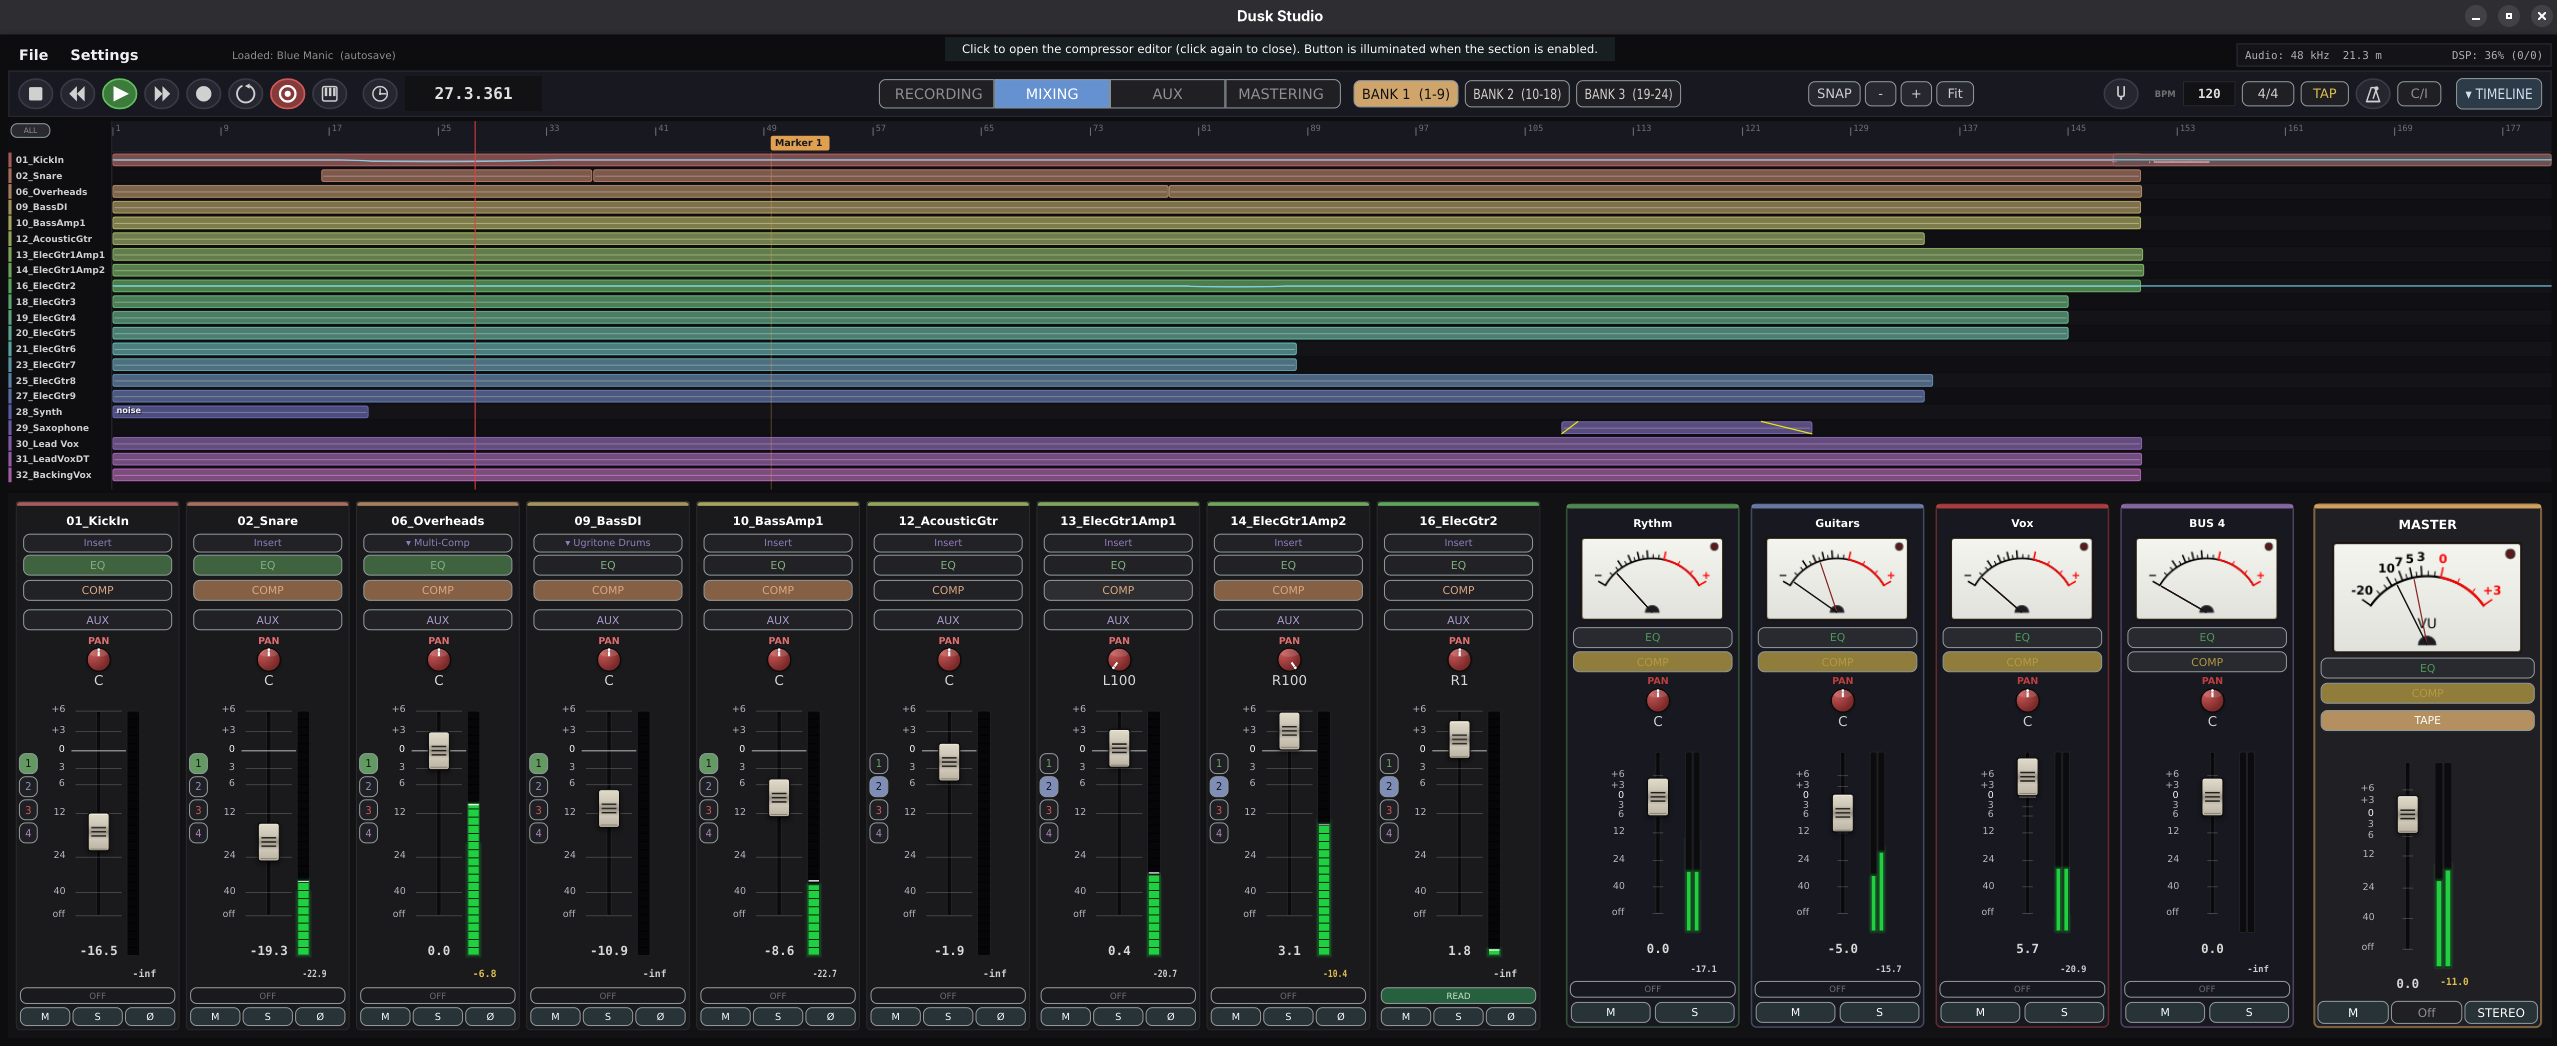Click the MASTER VU meter
2557x1046 pixels.
[x=2427, y=598]
